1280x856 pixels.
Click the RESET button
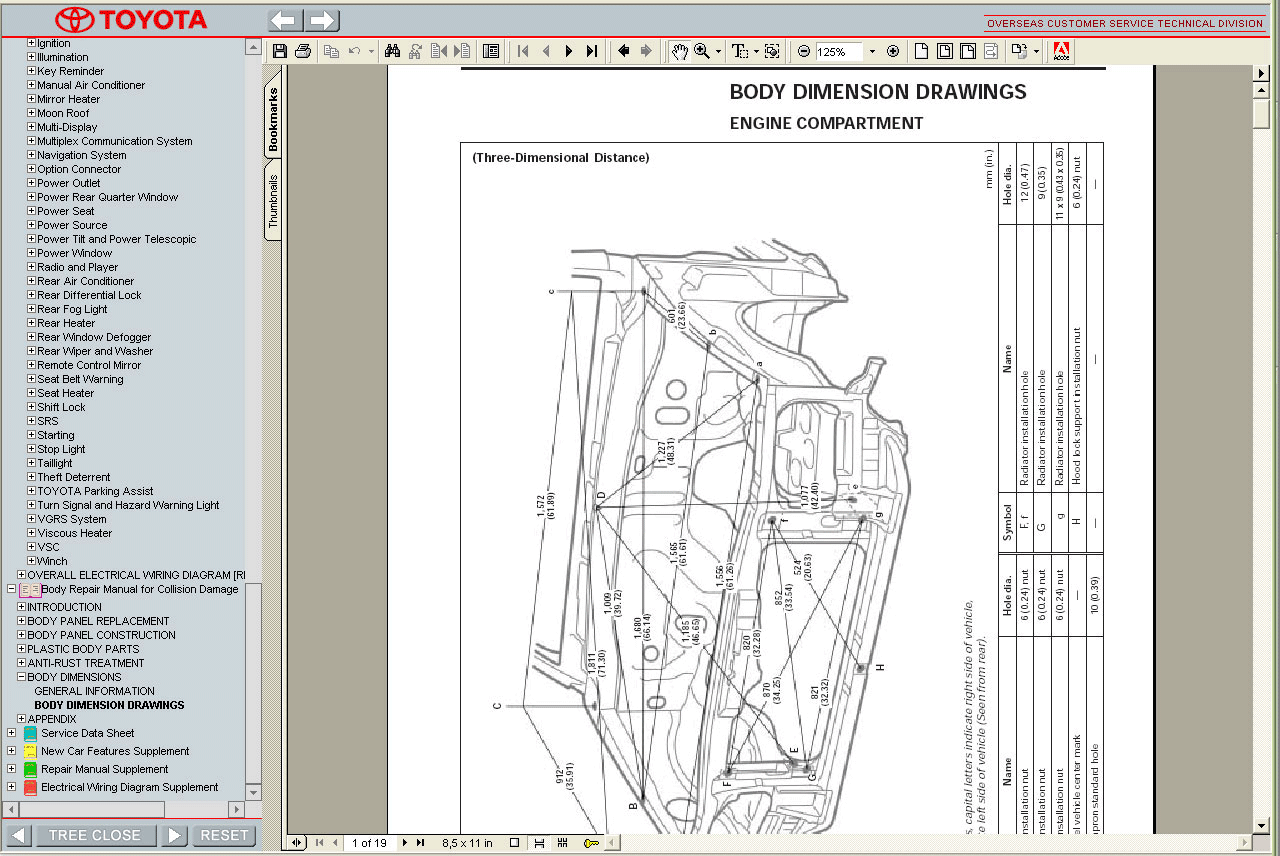(x=224, y=835)
